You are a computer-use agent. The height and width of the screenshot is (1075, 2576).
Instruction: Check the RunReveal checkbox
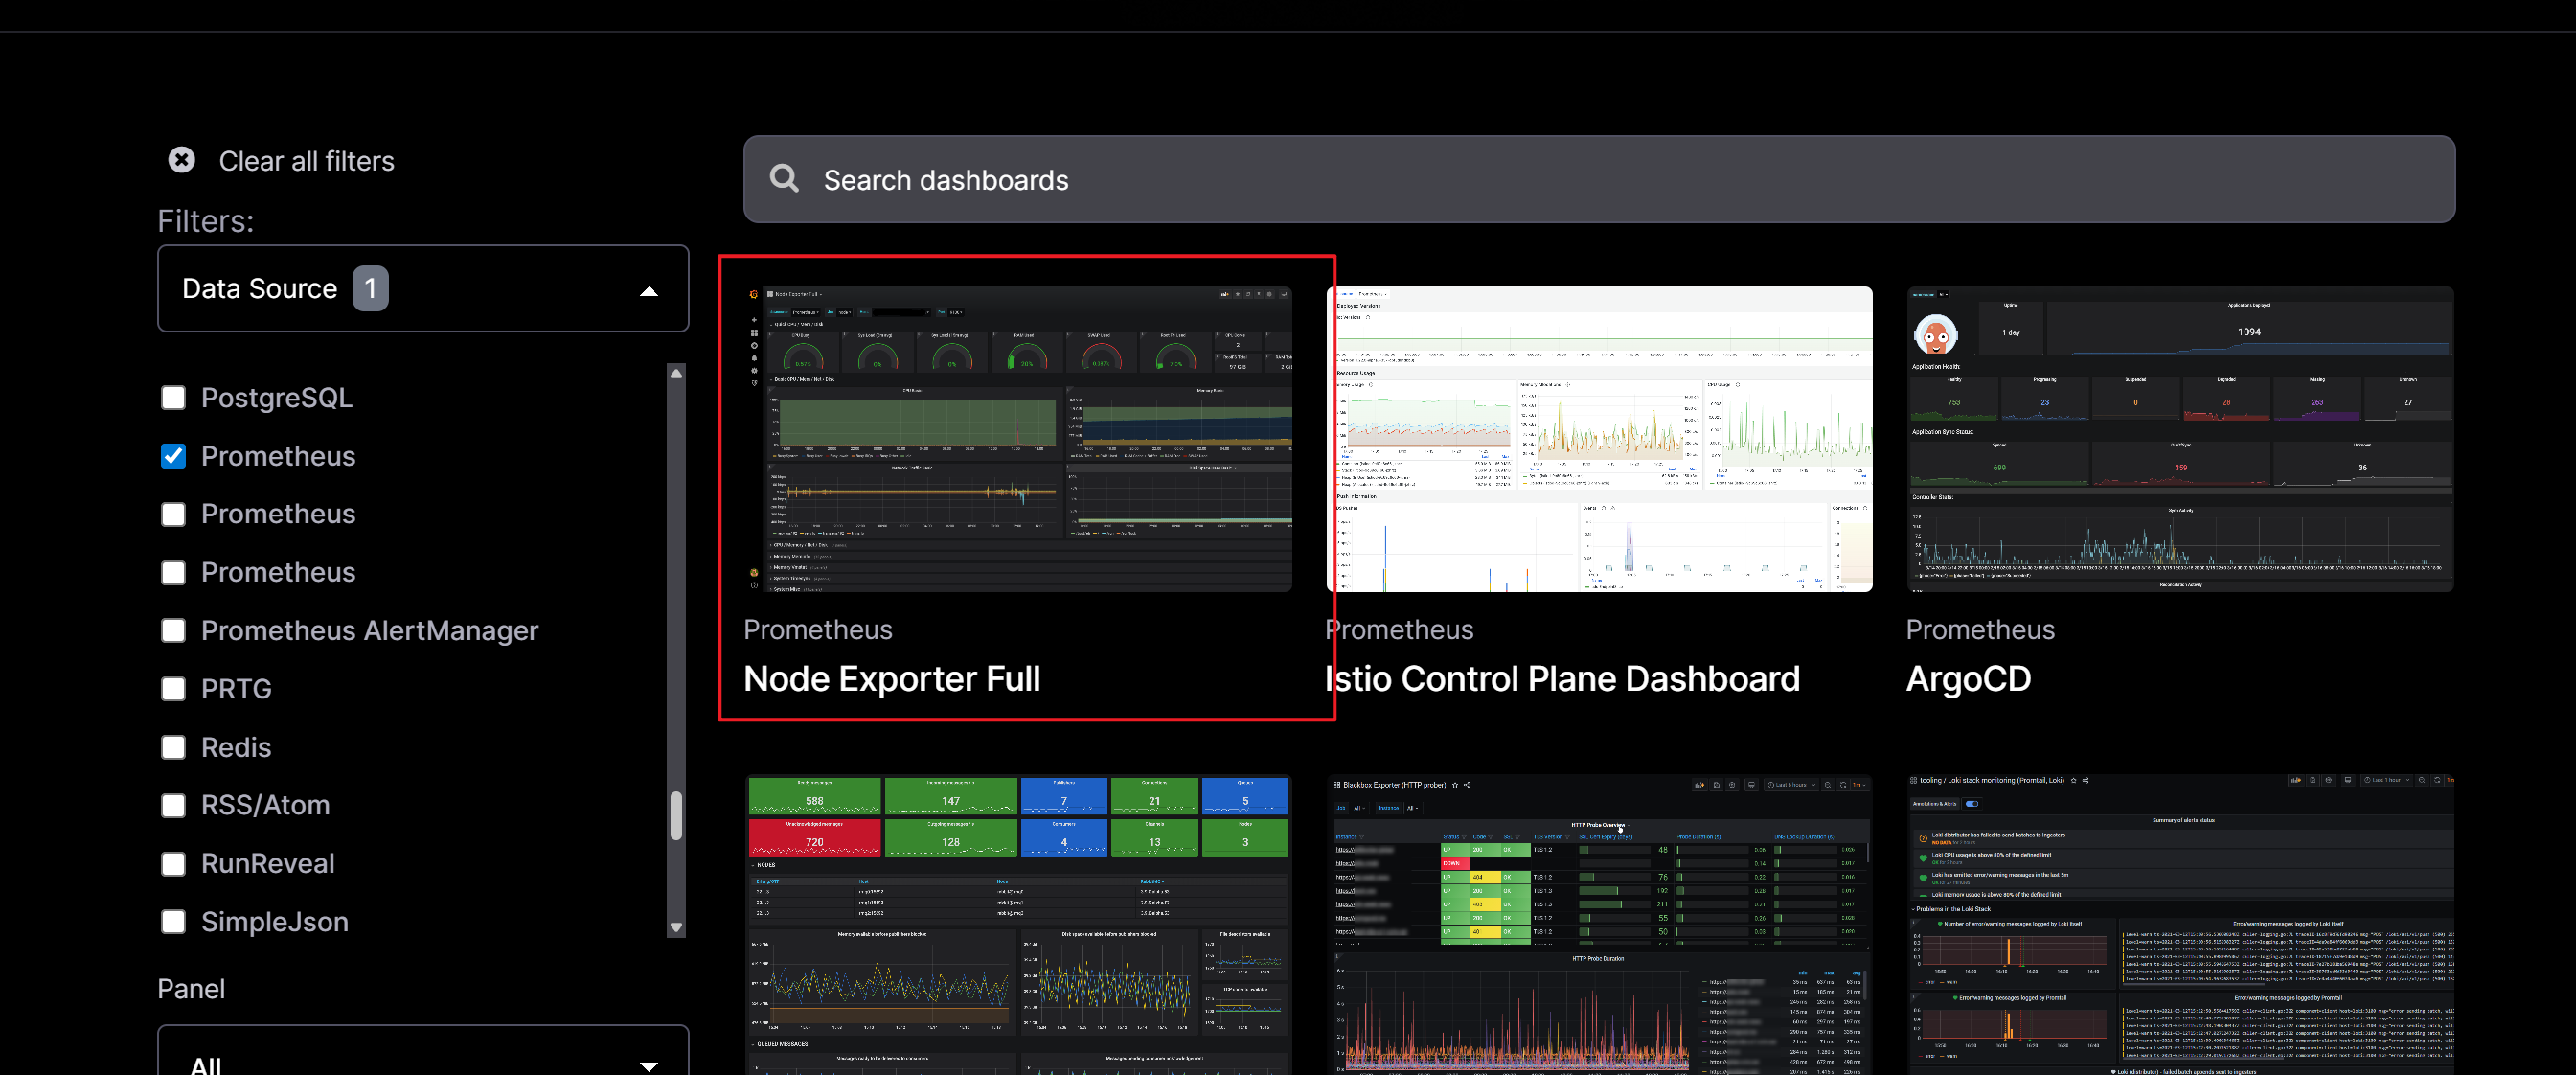173,863
